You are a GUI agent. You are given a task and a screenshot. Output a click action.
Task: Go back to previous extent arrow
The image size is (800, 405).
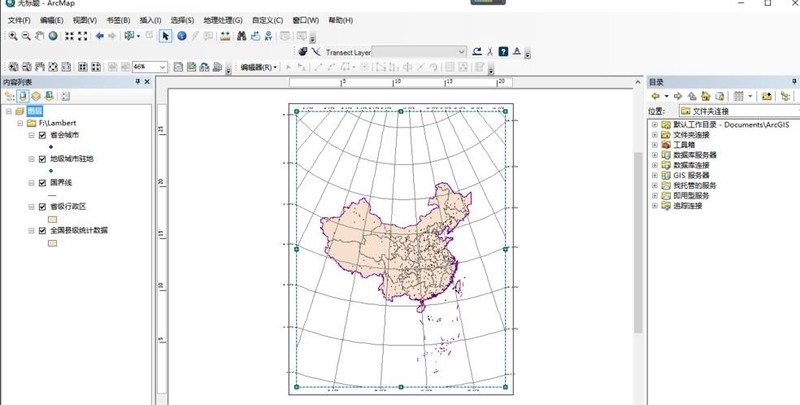point(99,36)
